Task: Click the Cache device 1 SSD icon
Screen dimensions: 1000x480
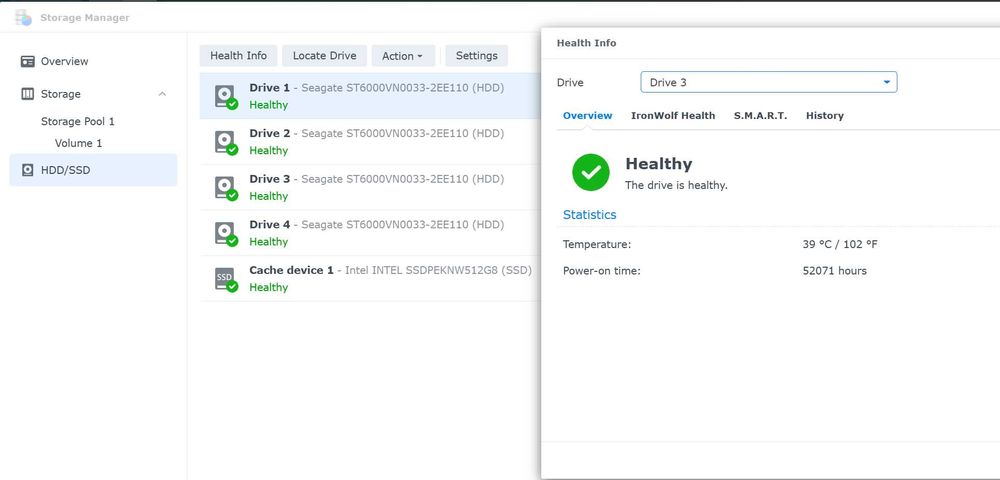Action: [x=226, y=279]
